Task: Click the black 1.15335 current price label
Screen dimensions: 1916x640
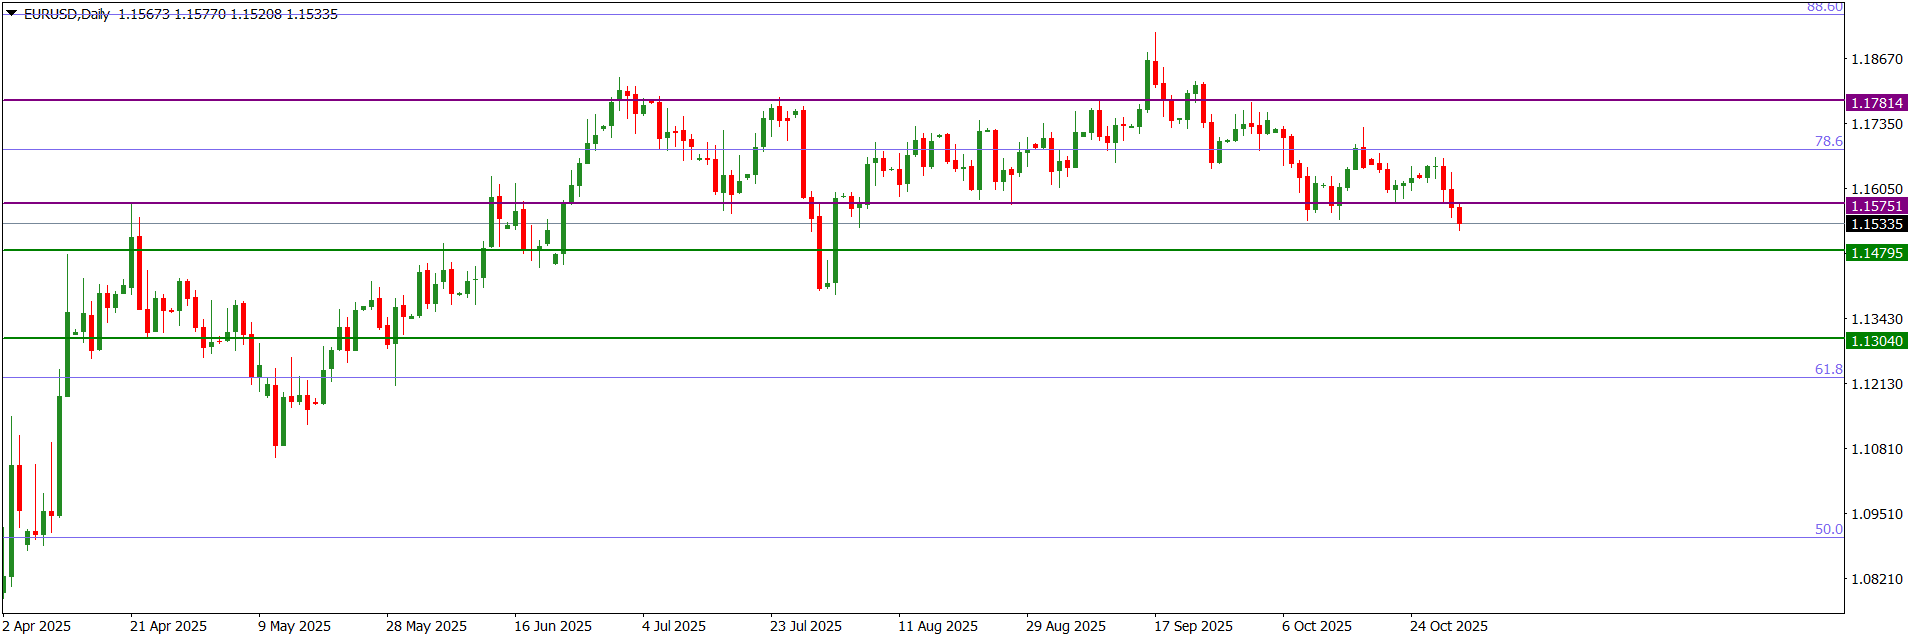Action: (x=1876, y=224)
